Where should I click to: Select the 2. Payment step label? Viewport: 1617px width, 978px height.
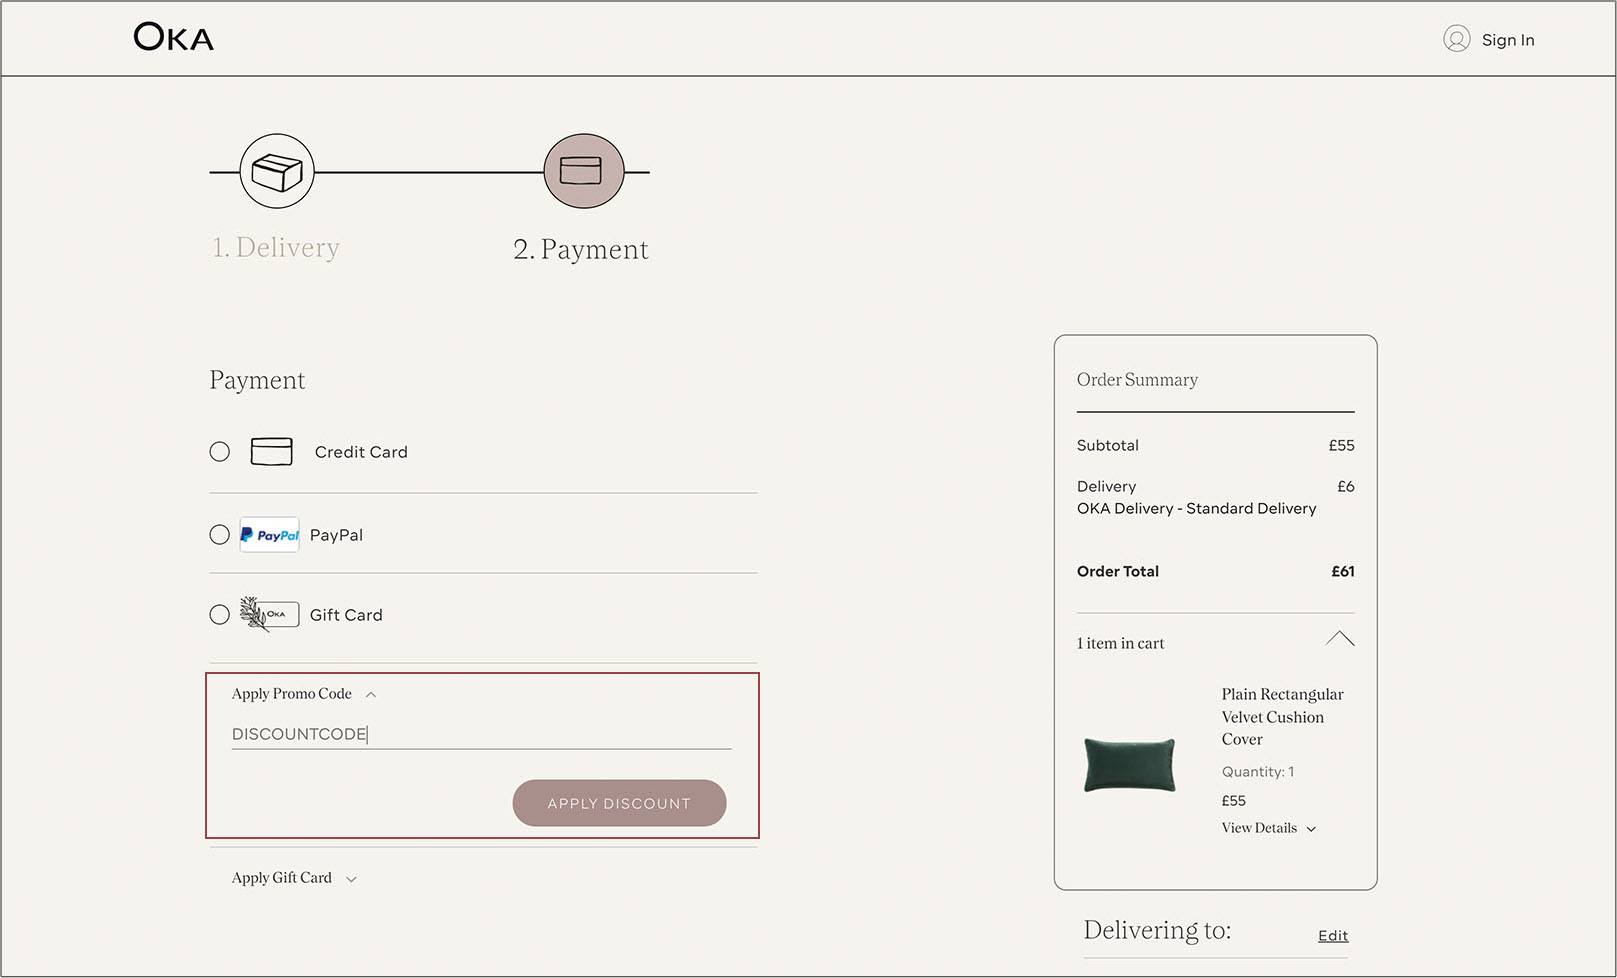pyautogui.click(x=580, y=249)
